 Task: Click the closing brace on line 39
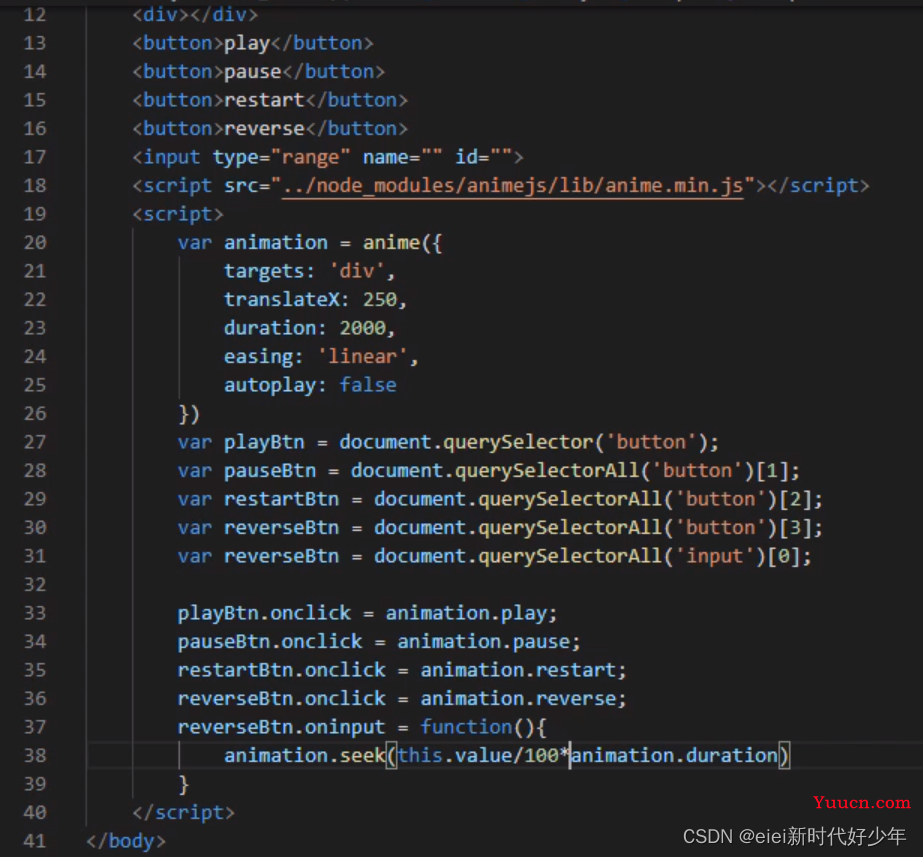click(x=184, y=785)
